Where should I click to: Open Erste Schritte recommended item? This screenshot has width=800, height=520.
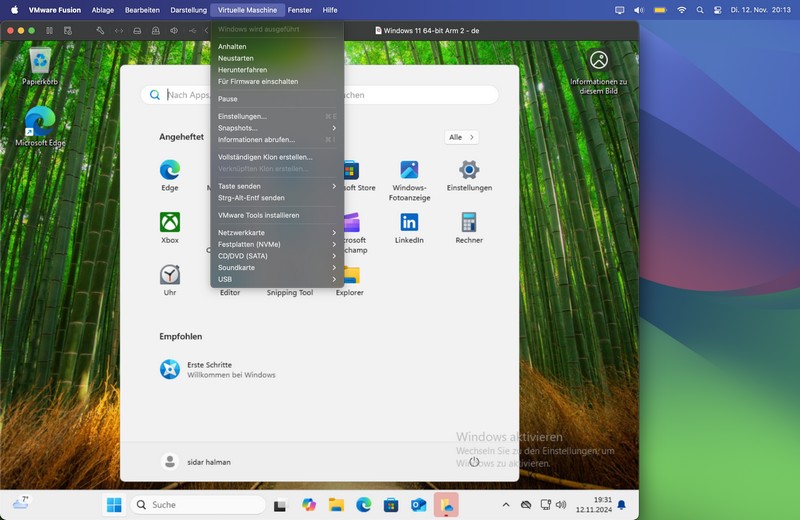click(x=218, y=369)
